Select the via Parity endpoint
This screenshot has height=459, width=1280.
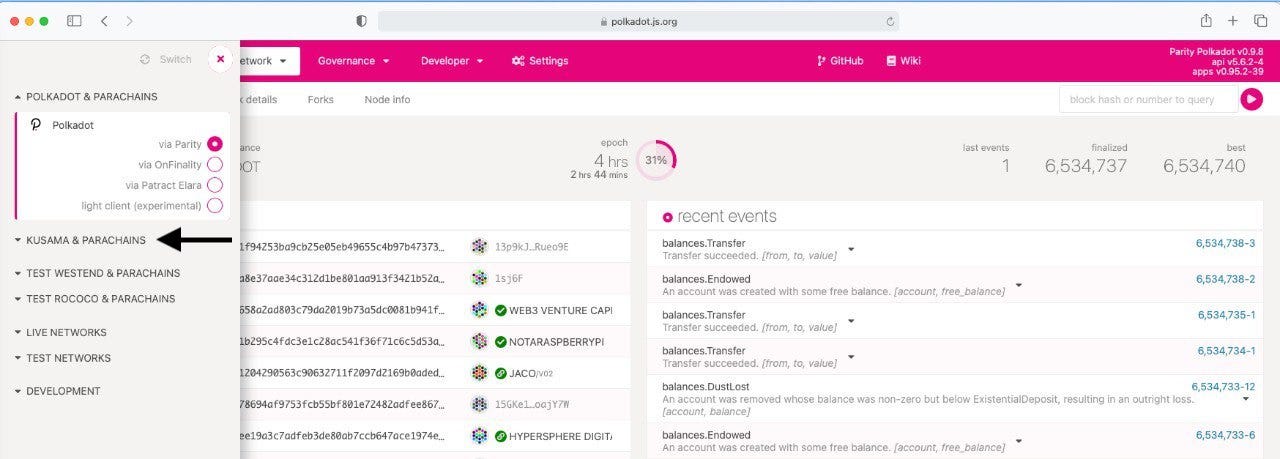[x=214, y=144]
